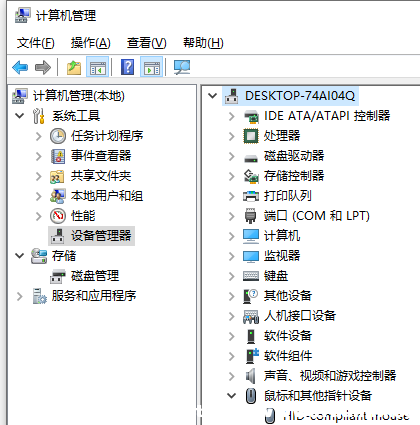This screenshot has width=420, height=425.
Task: Click the scan for hardware changes icon
Action: click(x=182, y=67)
